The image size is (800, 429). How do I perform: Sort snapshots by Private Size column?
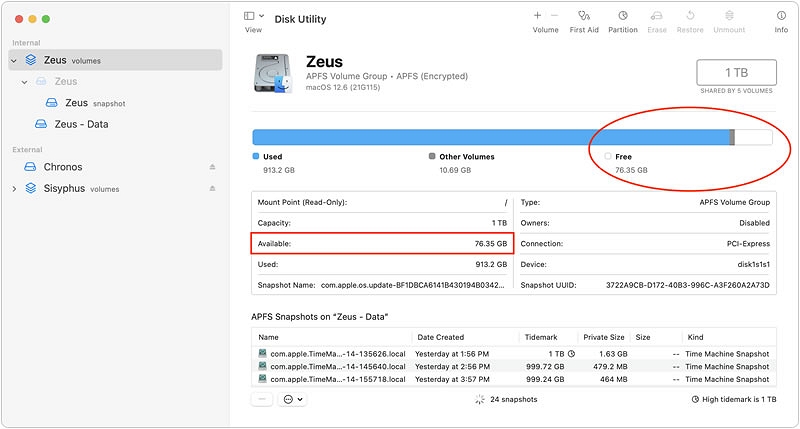coord(604,337)
